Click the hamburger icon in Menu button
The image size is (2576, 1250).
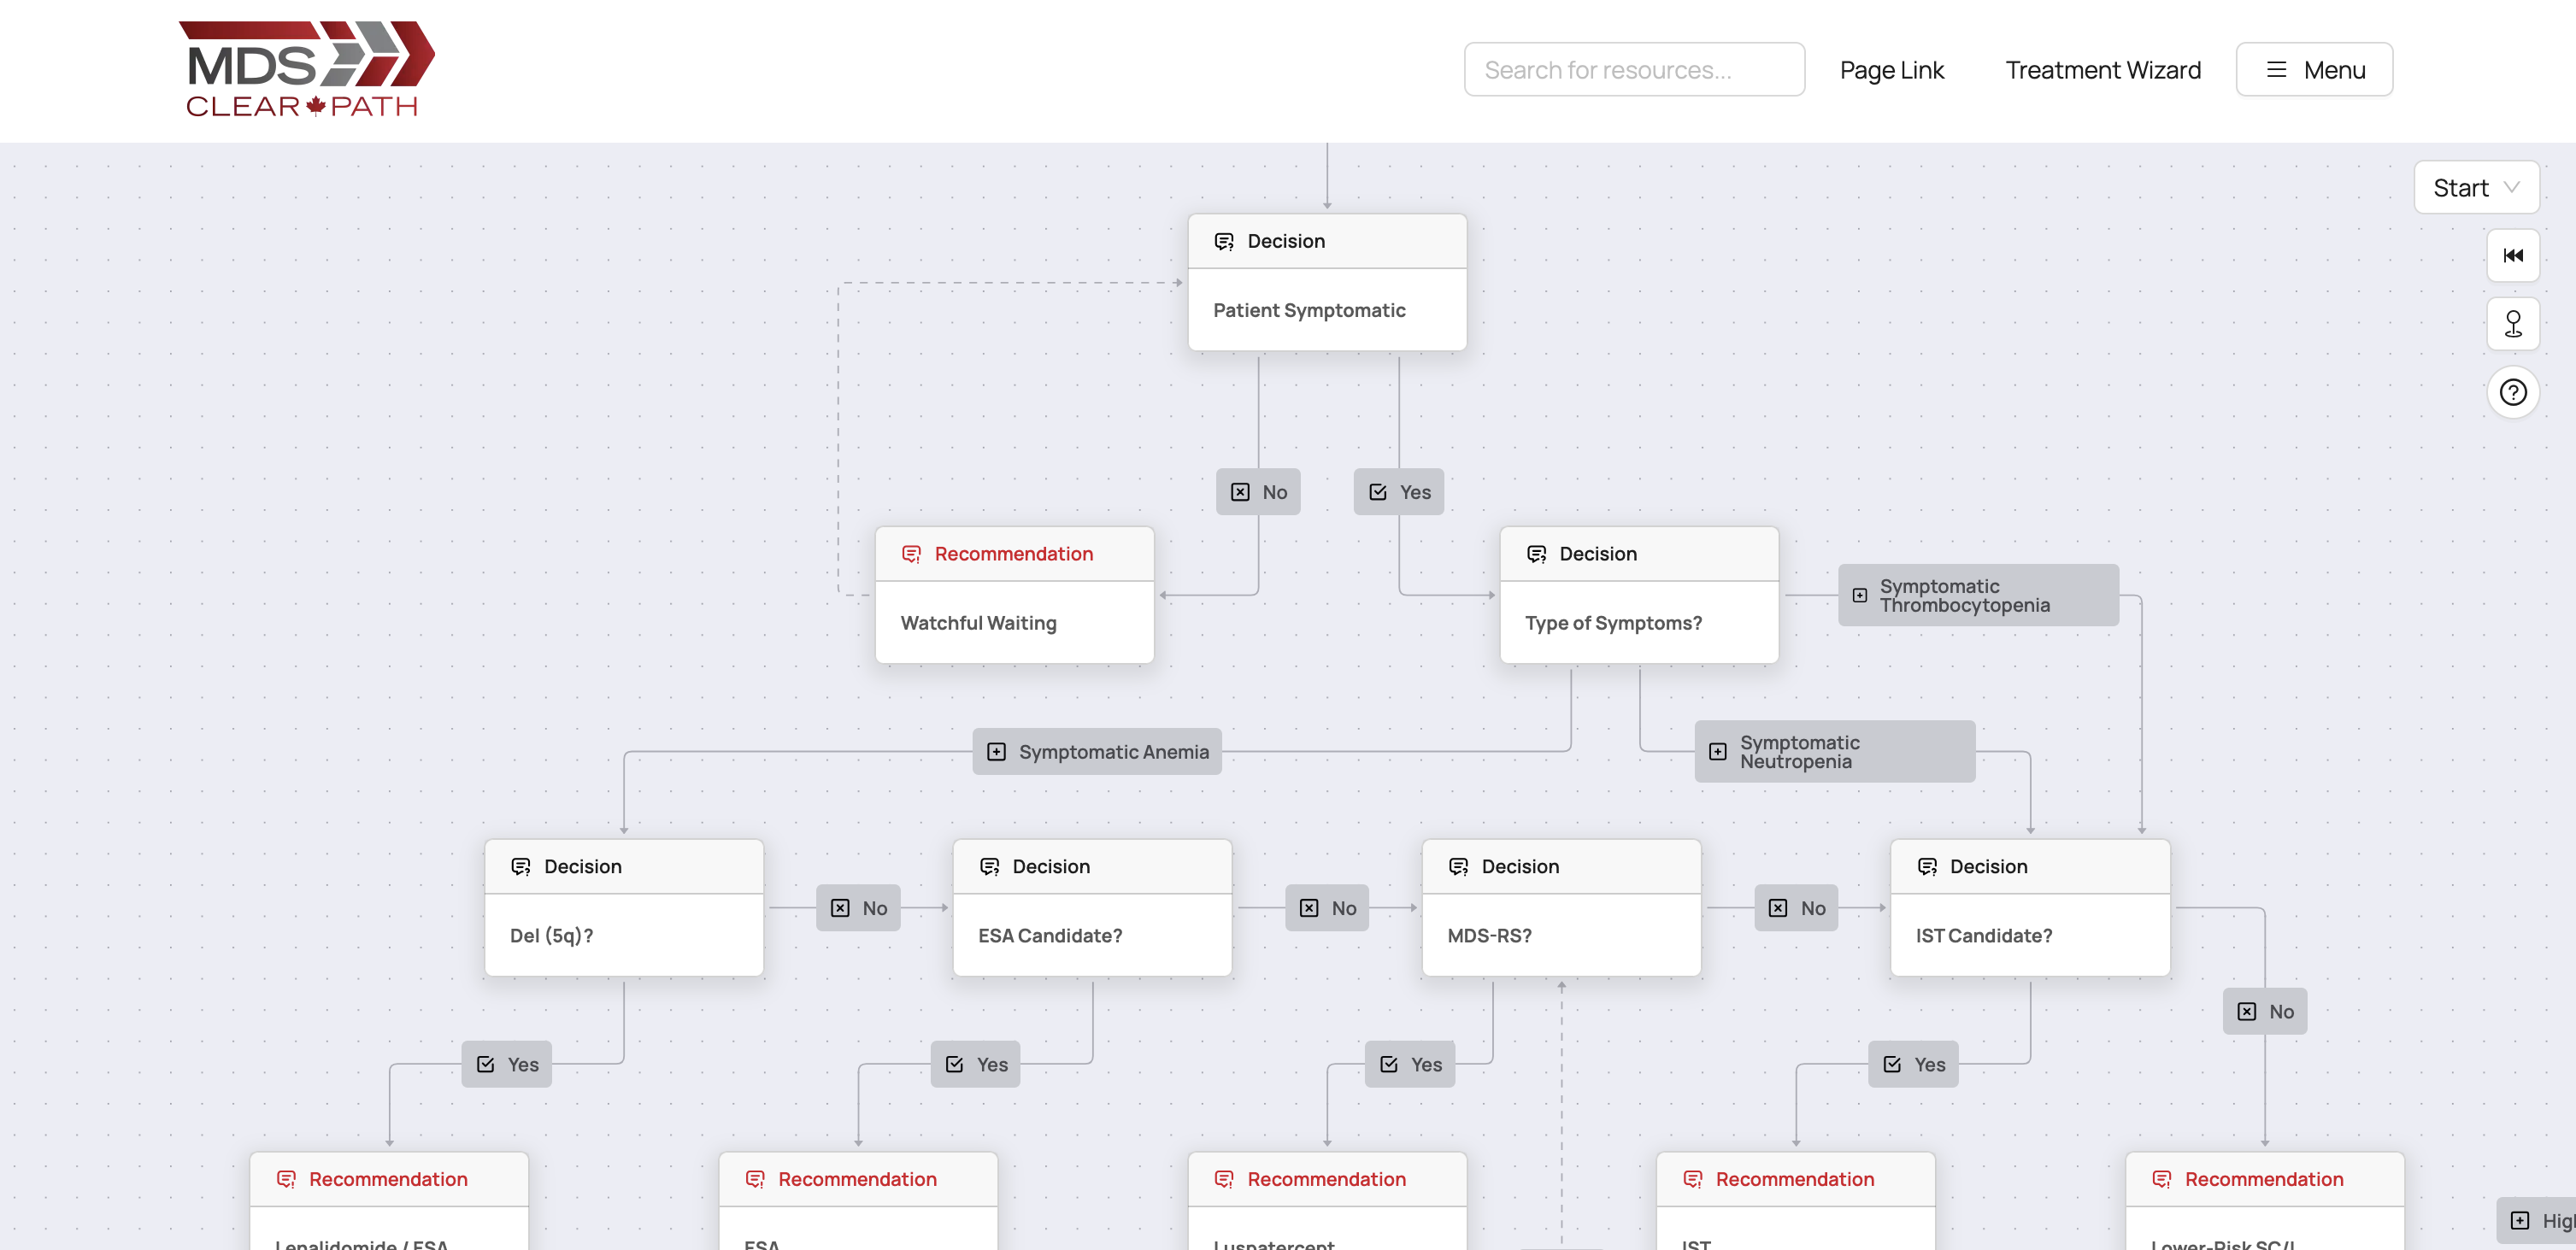coord(2277,70)
